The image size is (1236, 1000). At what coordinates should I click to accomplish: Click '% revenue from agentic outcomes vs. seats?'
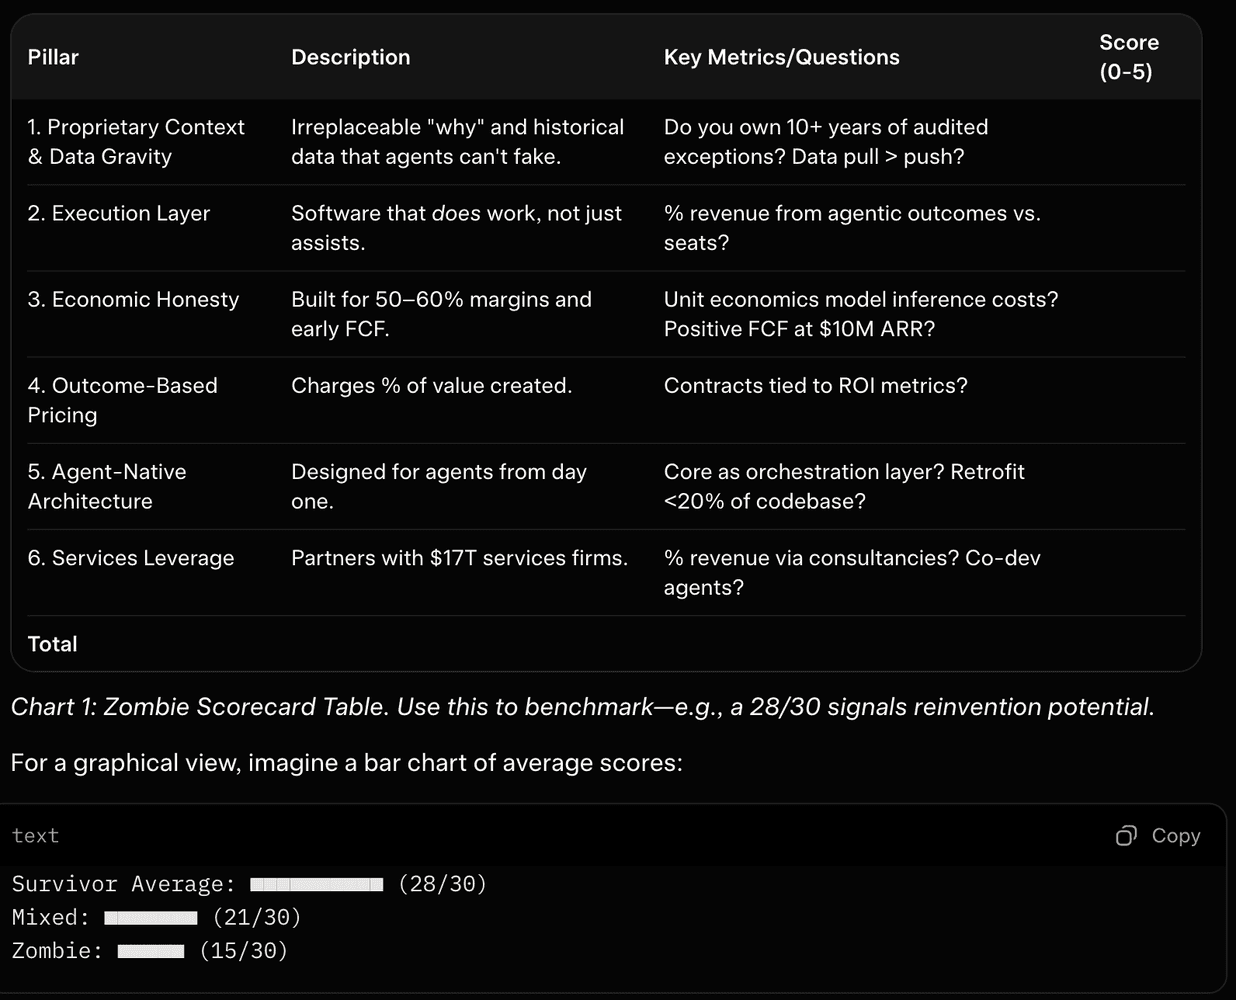pos(852,228)
